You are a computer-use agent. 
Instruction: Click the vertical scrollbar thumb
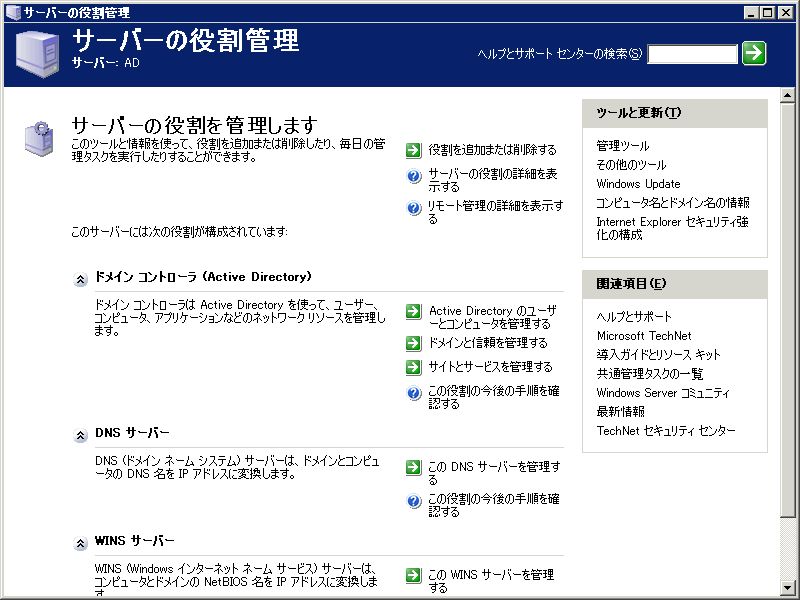tap(787, 310)
